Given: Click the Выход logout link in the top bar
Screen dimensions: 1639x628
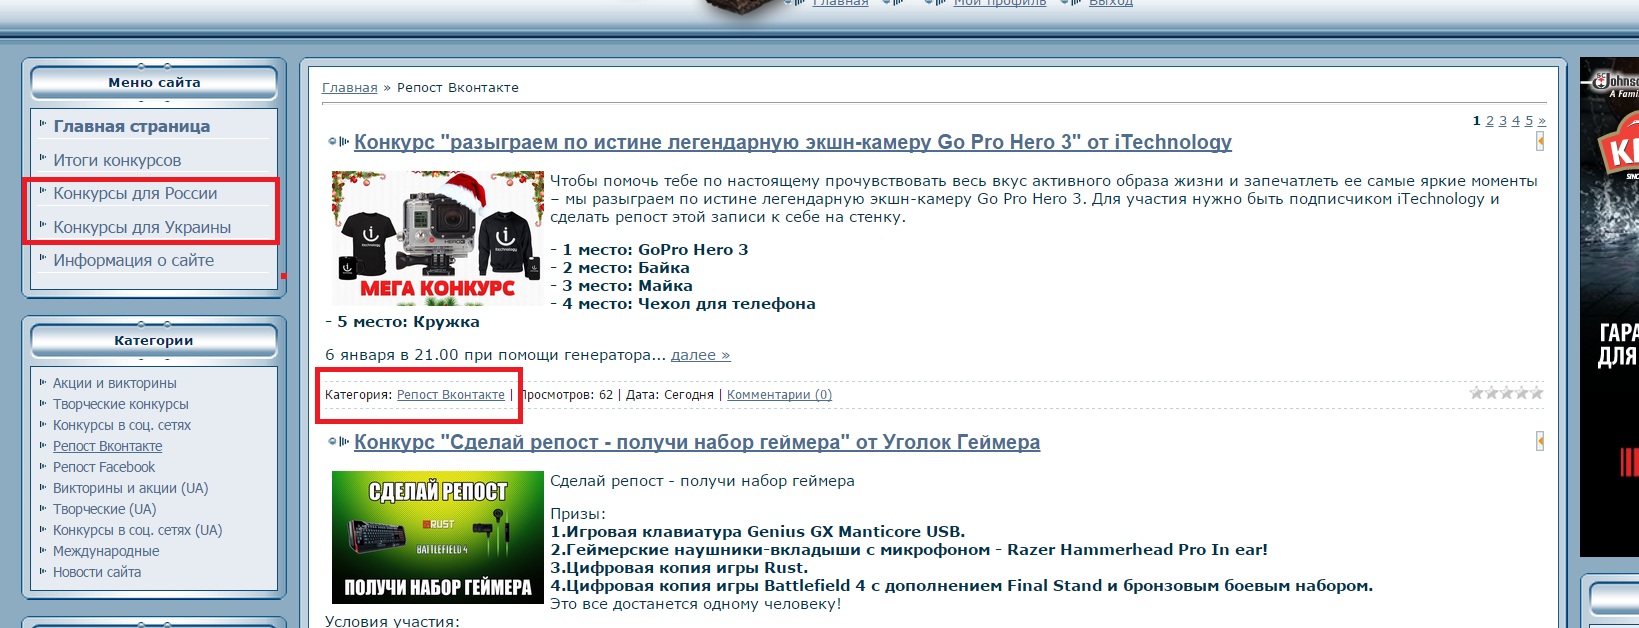Looking at the screenshot, I should (1111, 3).
